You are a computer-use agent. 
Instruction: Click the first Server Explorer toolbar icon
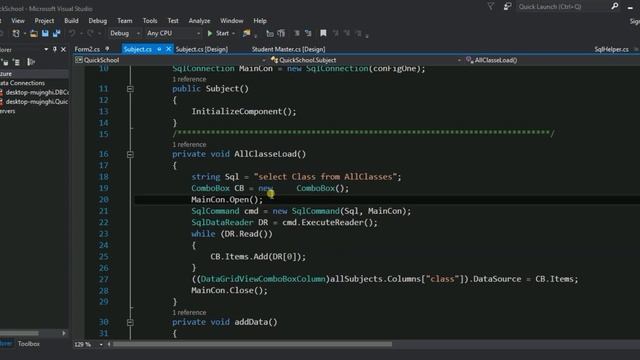(5, 62)
